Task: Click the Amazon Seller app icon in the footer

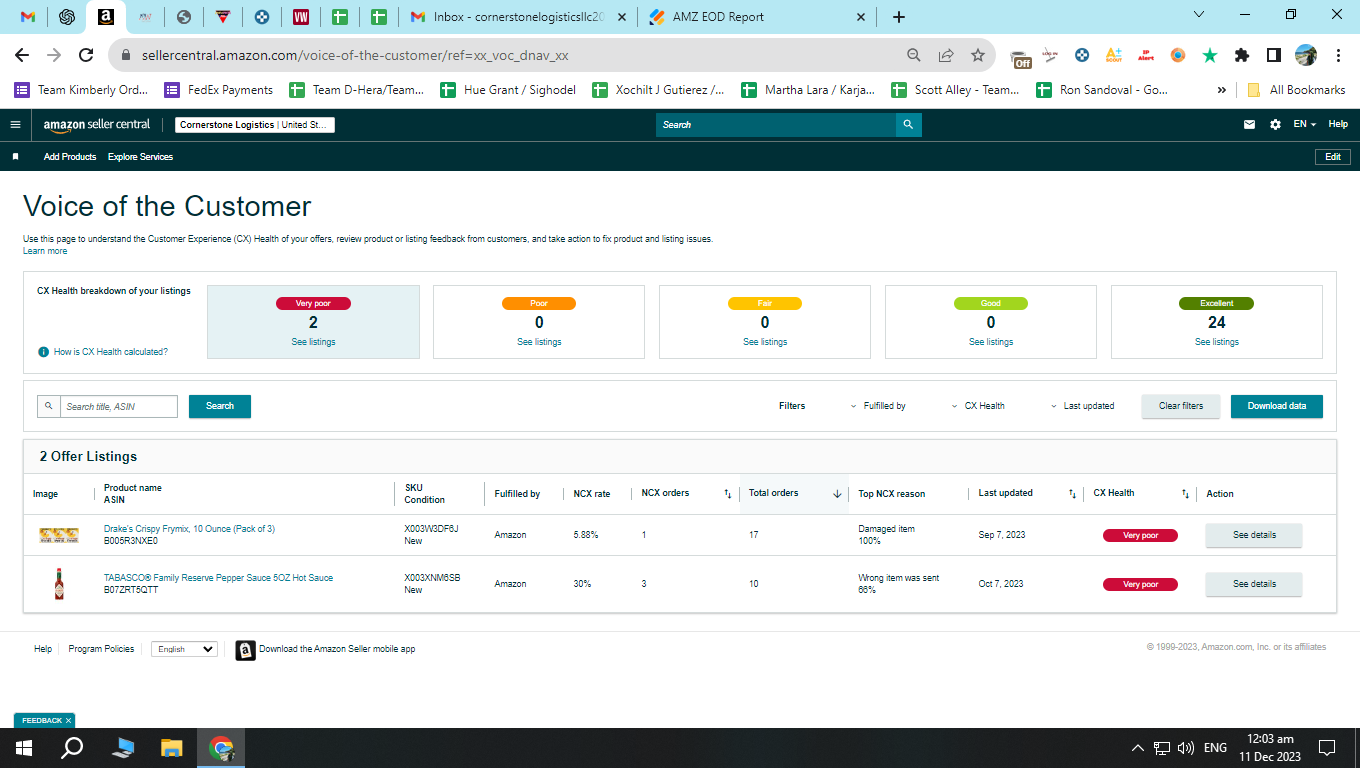Action: 245,650
